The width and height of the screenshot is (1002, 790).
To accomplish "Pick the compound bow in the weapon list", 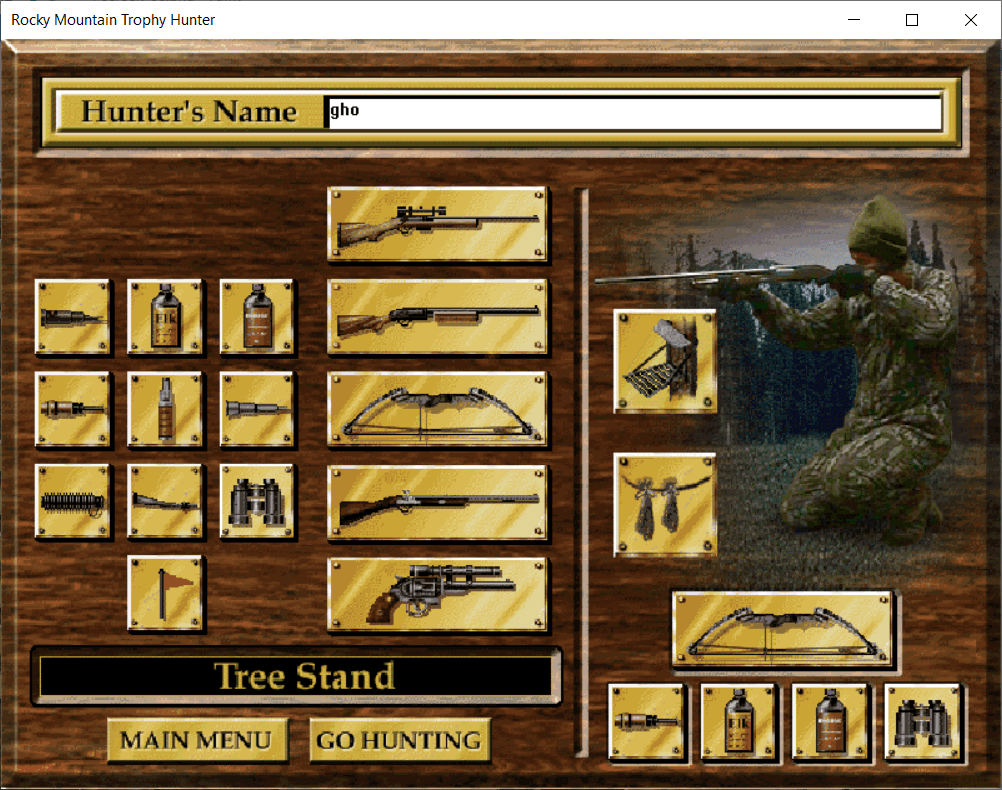I will click(x=438, y=409).
